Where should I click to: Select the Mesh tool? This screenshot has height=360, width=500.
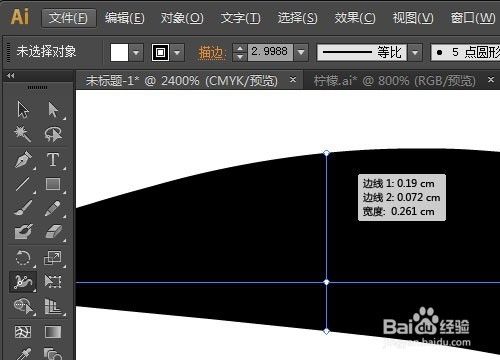(23, 332)
